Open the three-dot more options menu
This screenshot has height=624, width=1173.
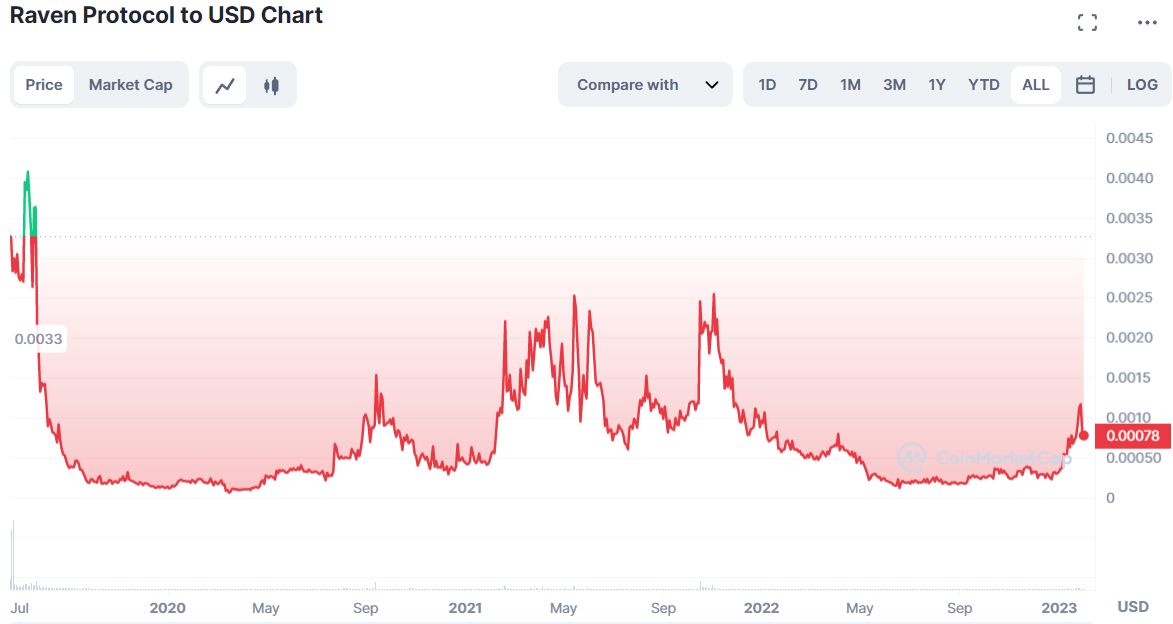pos(1146,23)
